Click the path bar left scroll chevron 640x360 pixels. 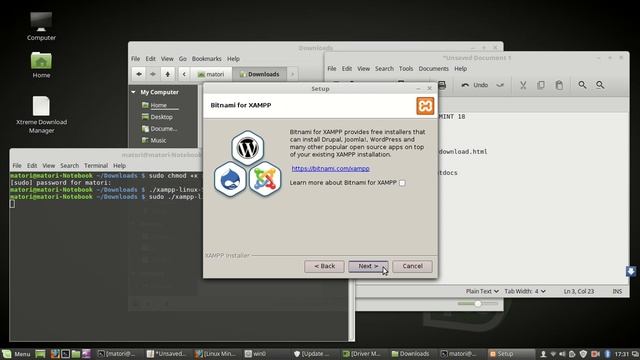point(184,74)
